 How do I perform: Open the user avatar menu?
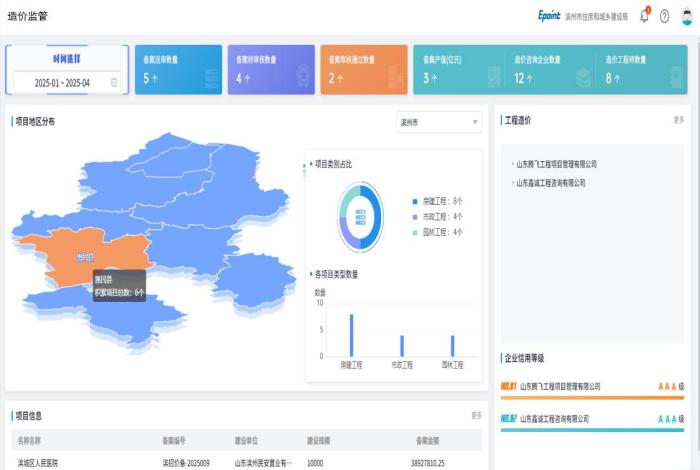687,16
